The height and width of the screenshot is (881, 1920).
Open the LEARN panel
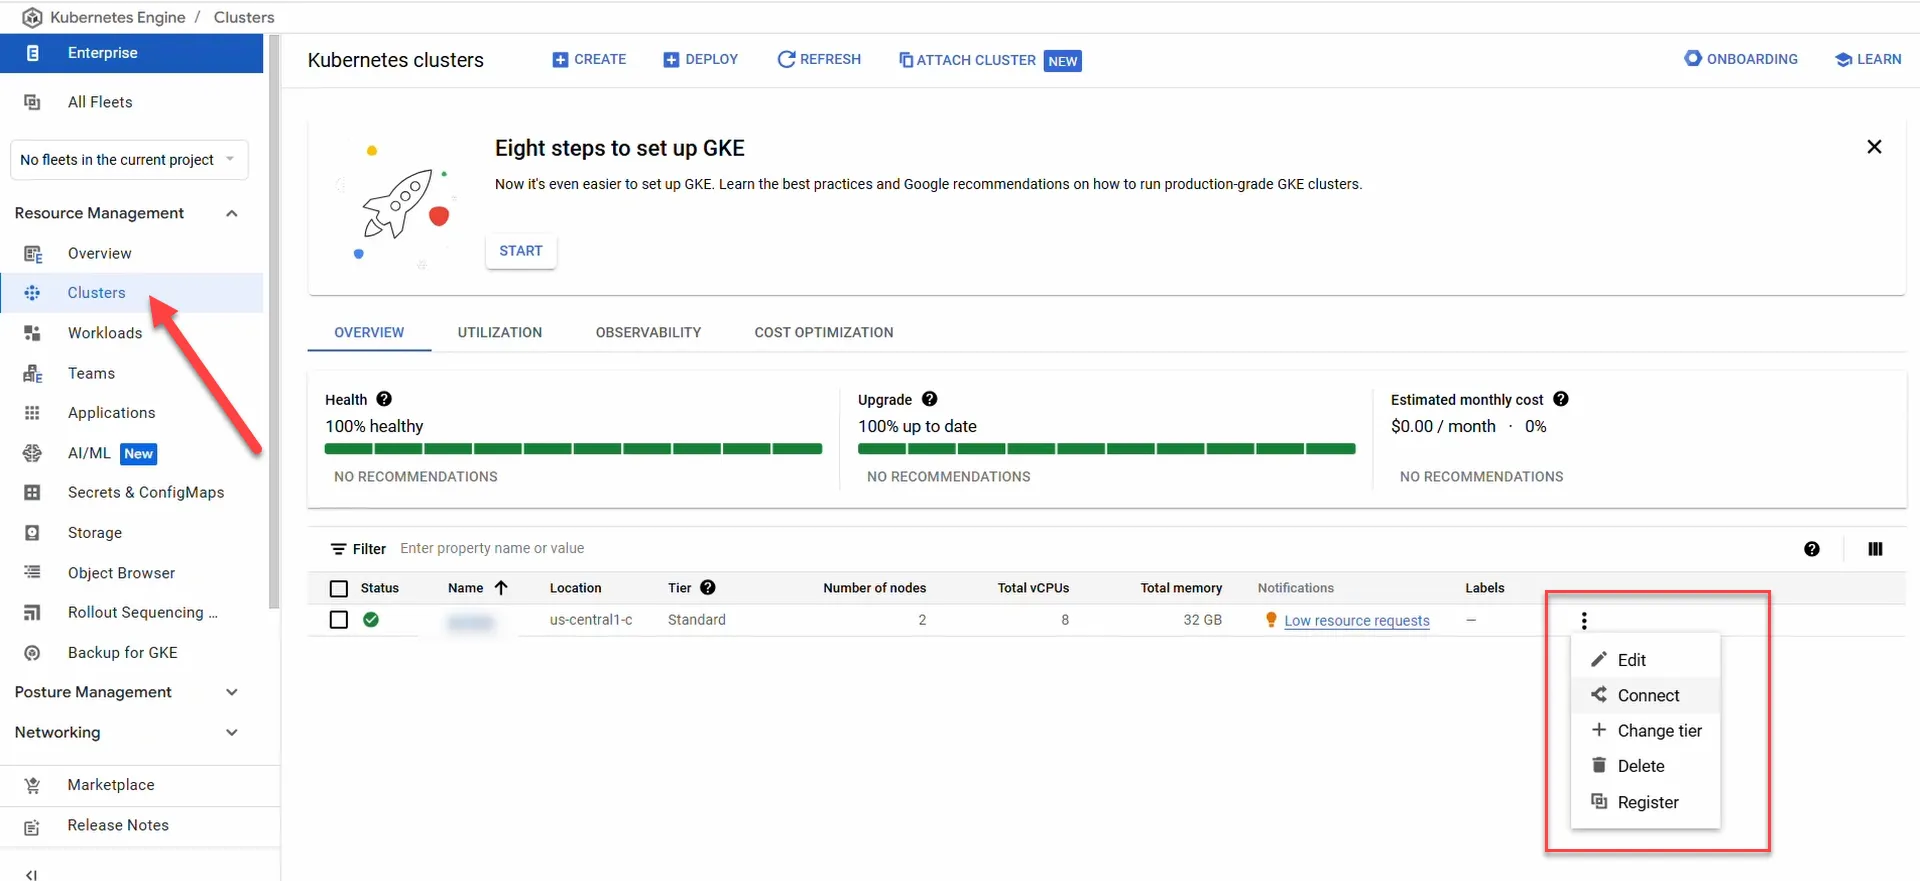pos(1868,59)
